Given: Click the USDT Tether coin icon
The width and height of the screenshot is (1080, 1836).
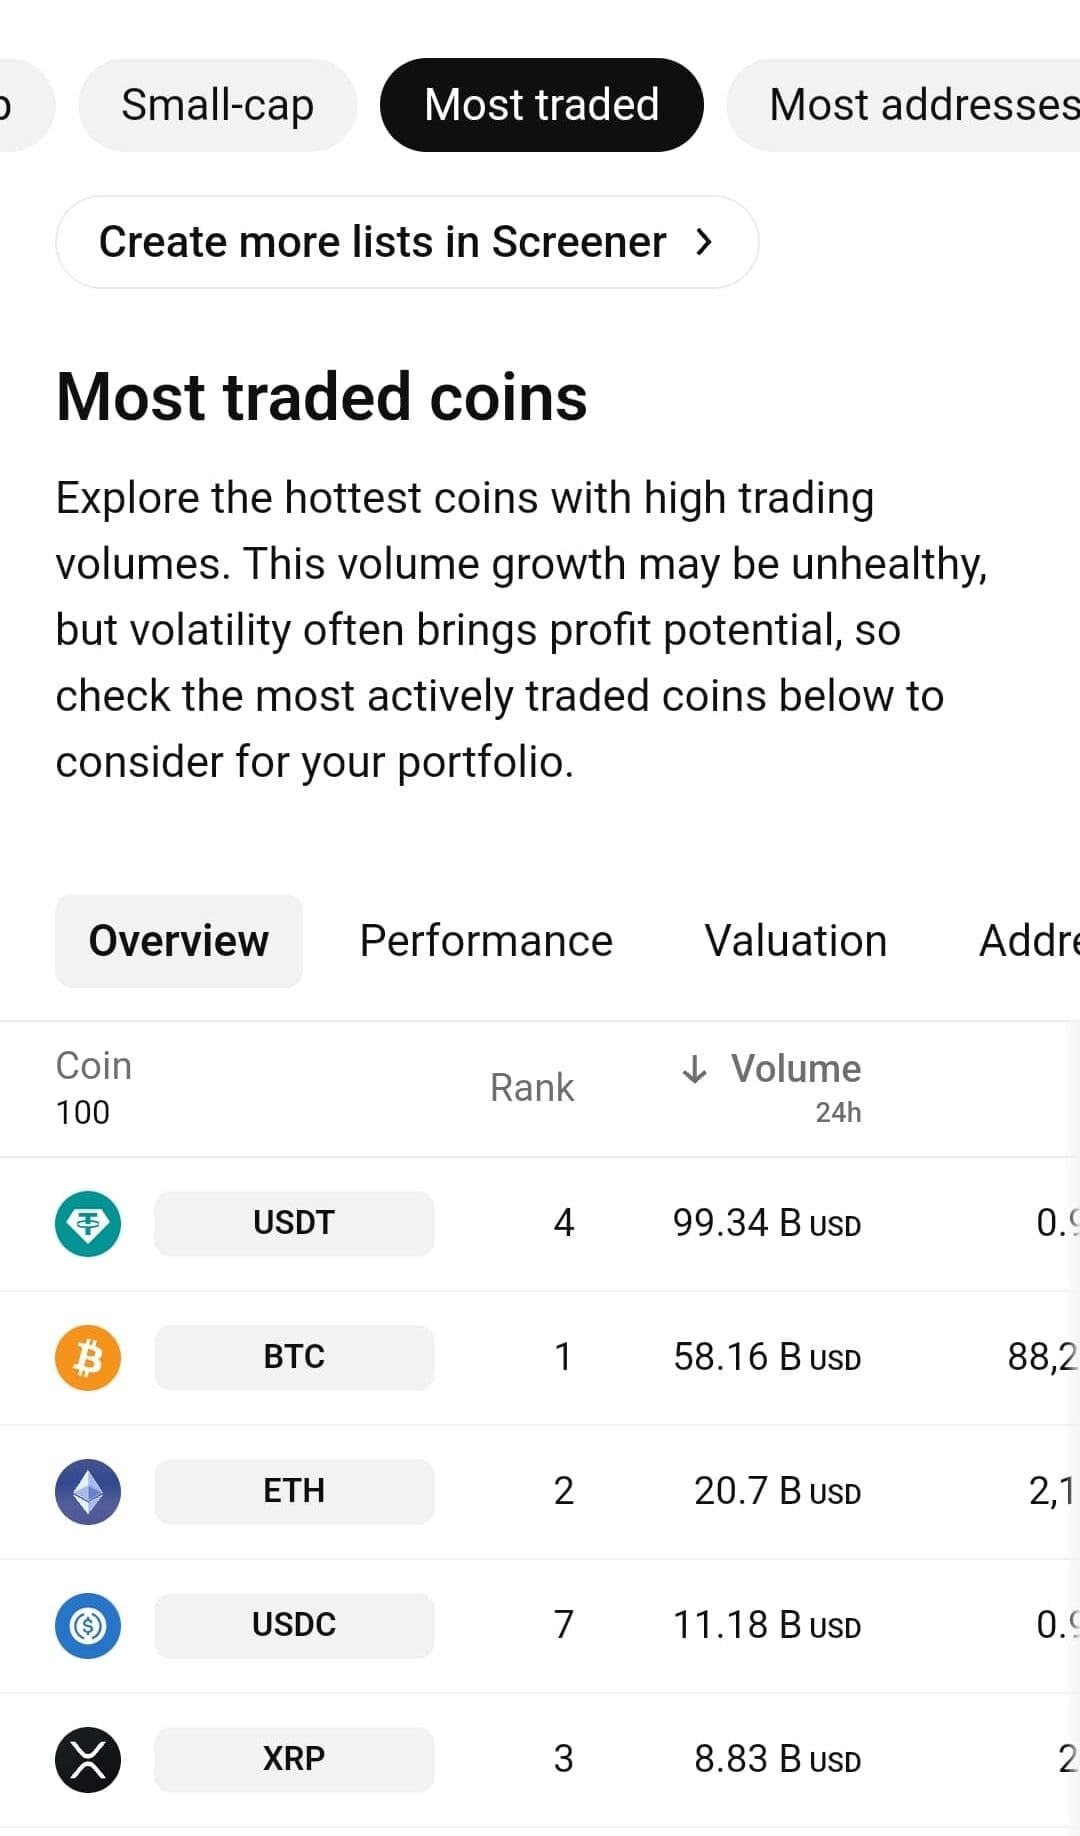Looking at the screenshot, I should [x=88, y=1223].
